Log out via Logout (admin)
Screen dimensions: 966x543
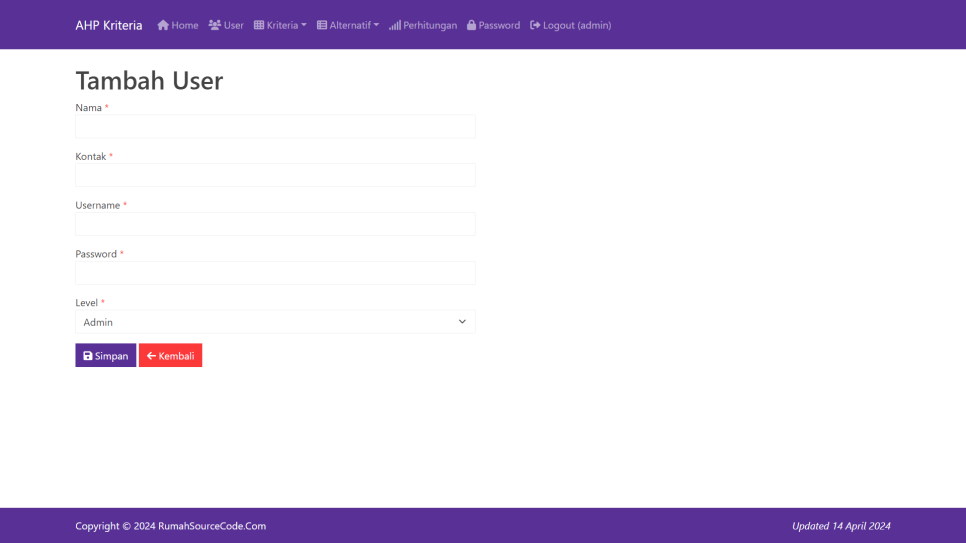tap(570, 25)
